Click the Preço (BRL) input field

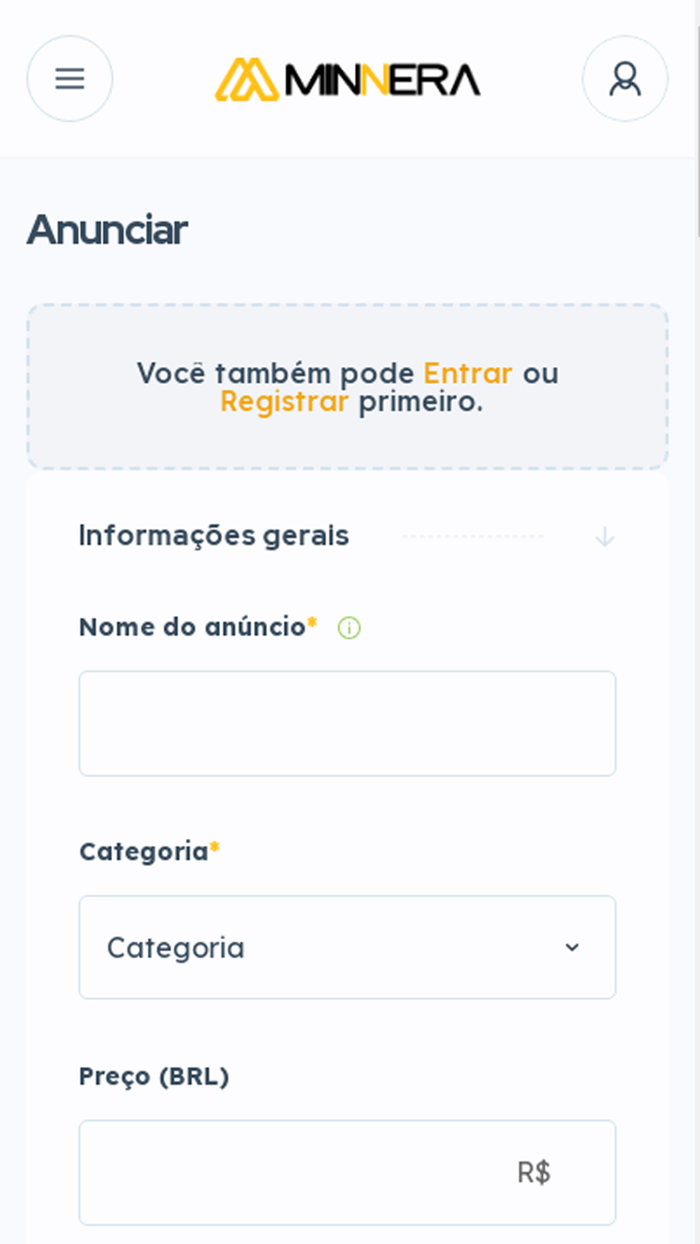click(x=347, y=1172)
